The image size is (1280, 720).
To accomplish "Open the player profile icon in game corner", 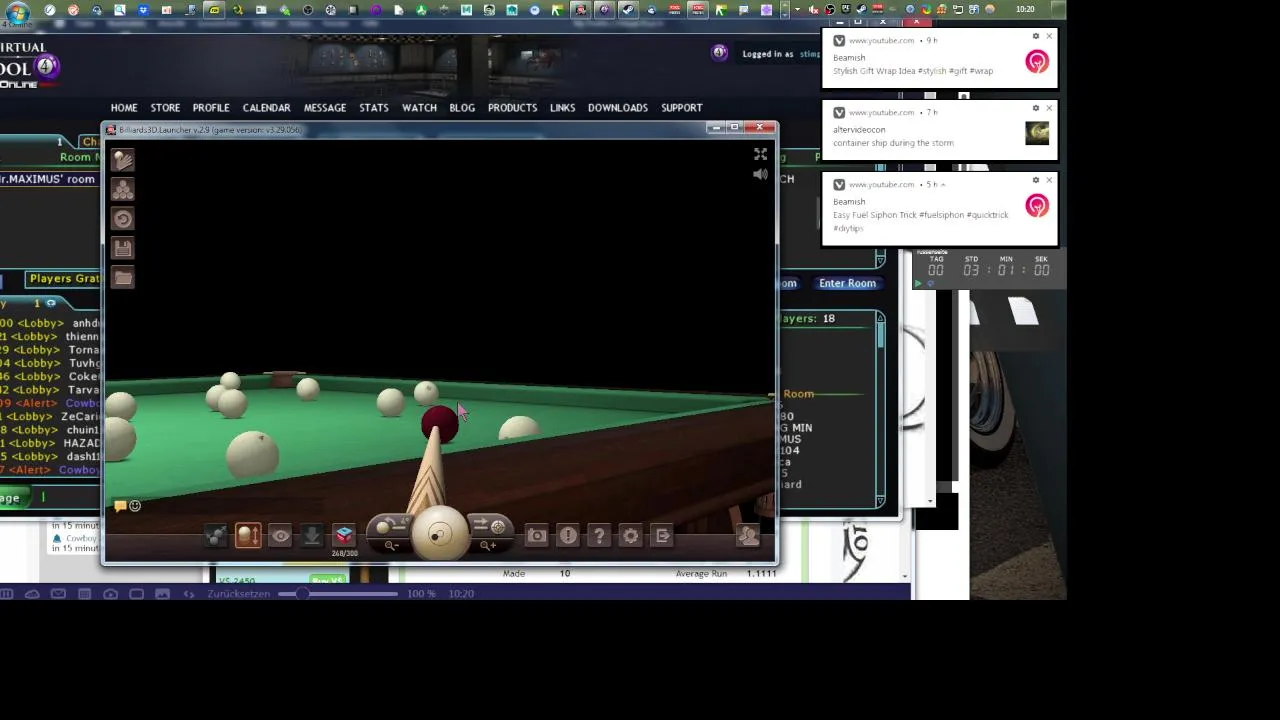I will click(x=748, y=537).
